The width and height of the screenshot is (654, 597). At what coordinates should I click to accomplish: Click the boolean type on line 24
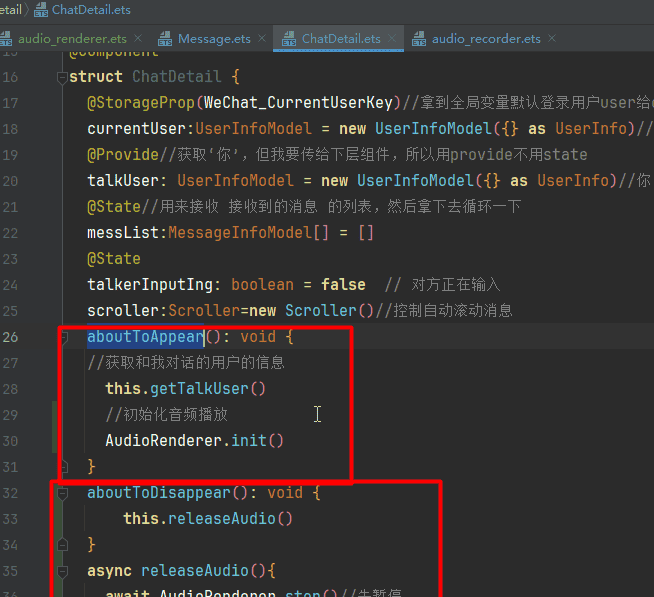click(x=262, y=285)
